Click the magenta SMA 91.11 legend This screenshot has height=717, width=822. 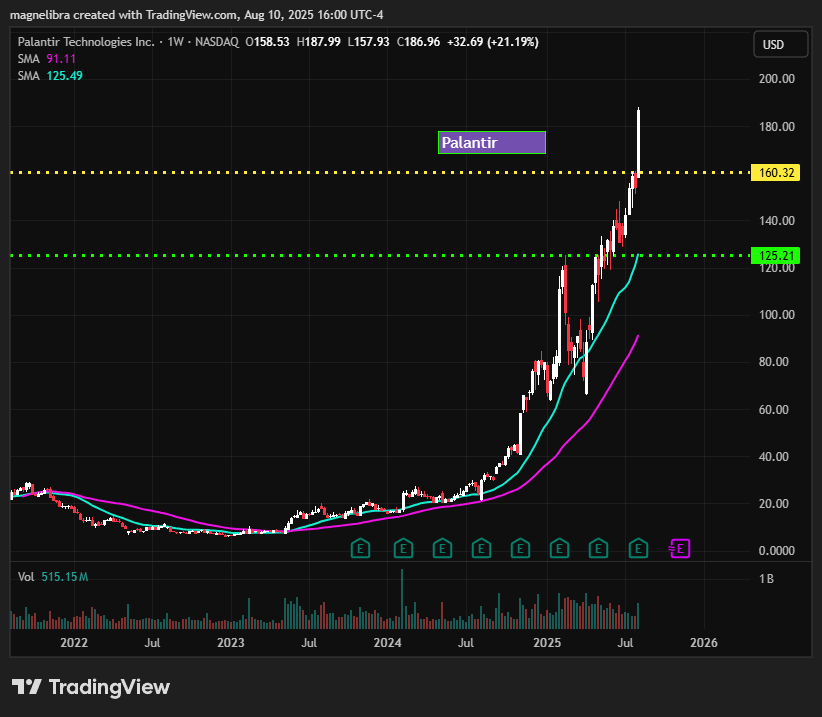coord(47,59)
